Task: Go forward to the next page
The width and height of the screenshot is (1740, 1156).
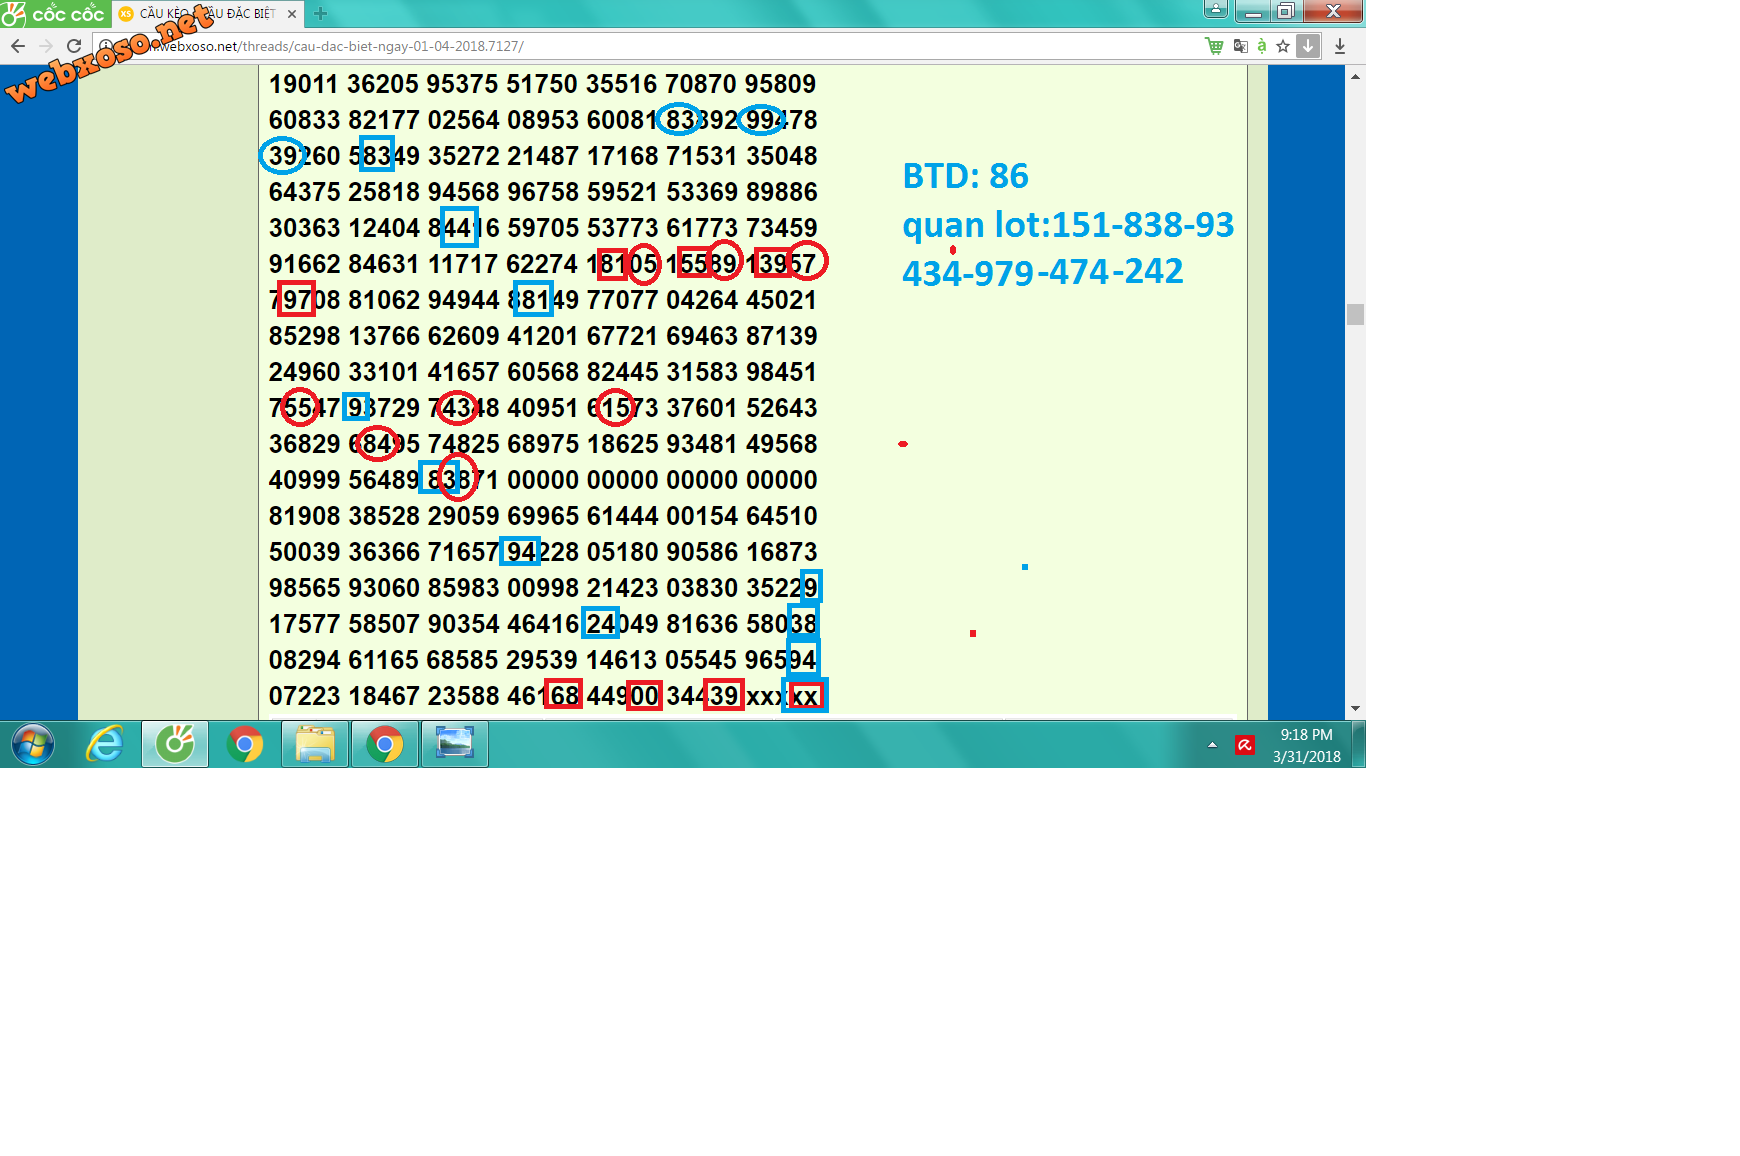Action: 45,46
